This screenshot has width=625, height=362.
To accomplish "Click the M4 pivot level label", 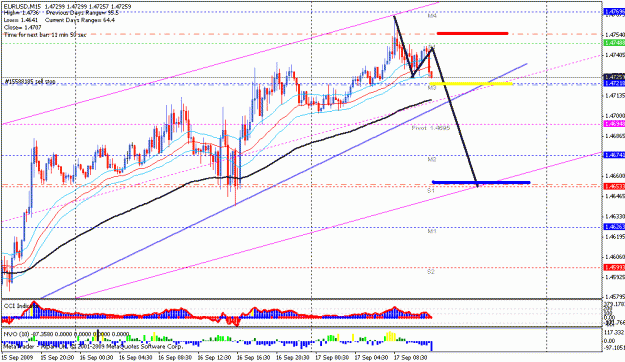I will pyautogui.click(x=432, y=16).
